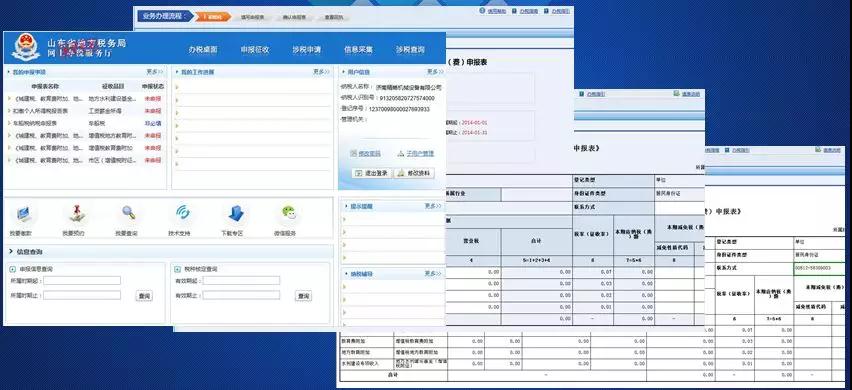
Task: Click the 退出登录 button
Action: point(372,173)
